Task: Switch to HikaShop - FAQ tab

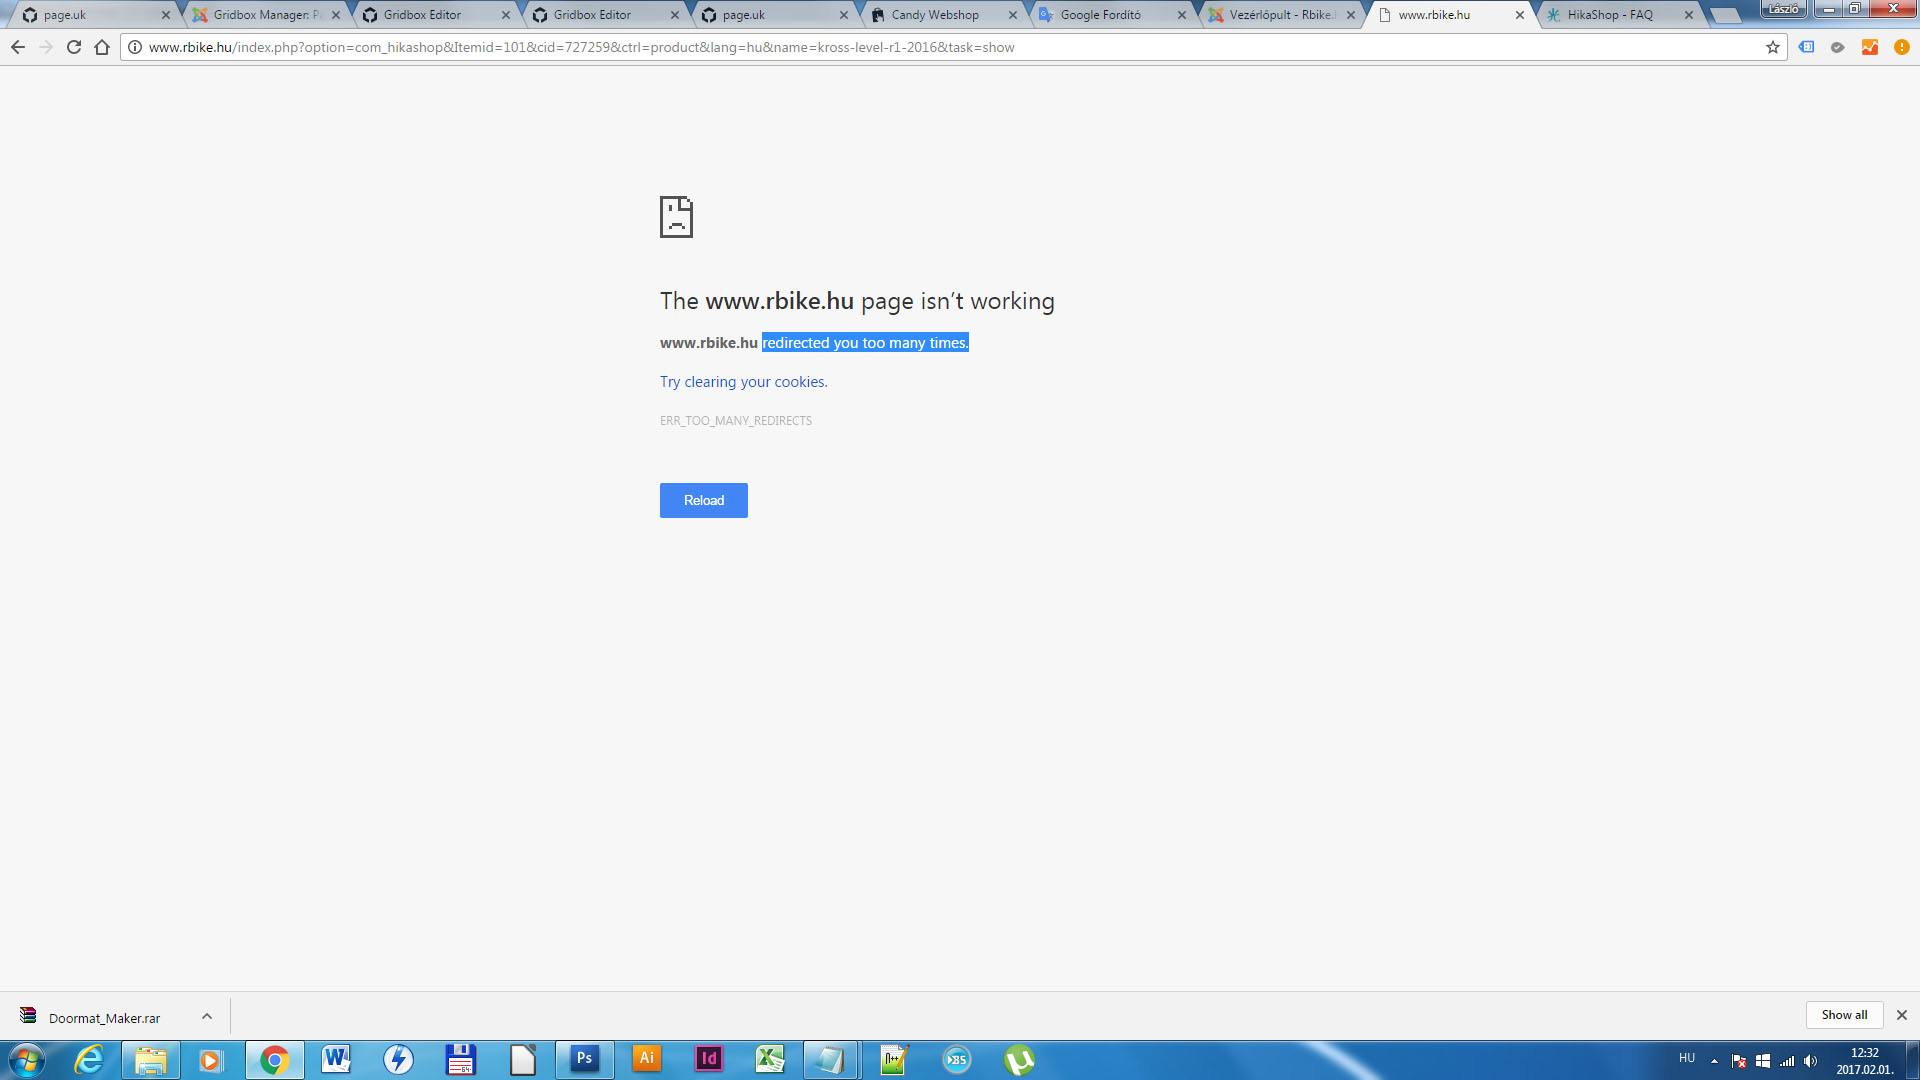Action: click(1610, 15)
